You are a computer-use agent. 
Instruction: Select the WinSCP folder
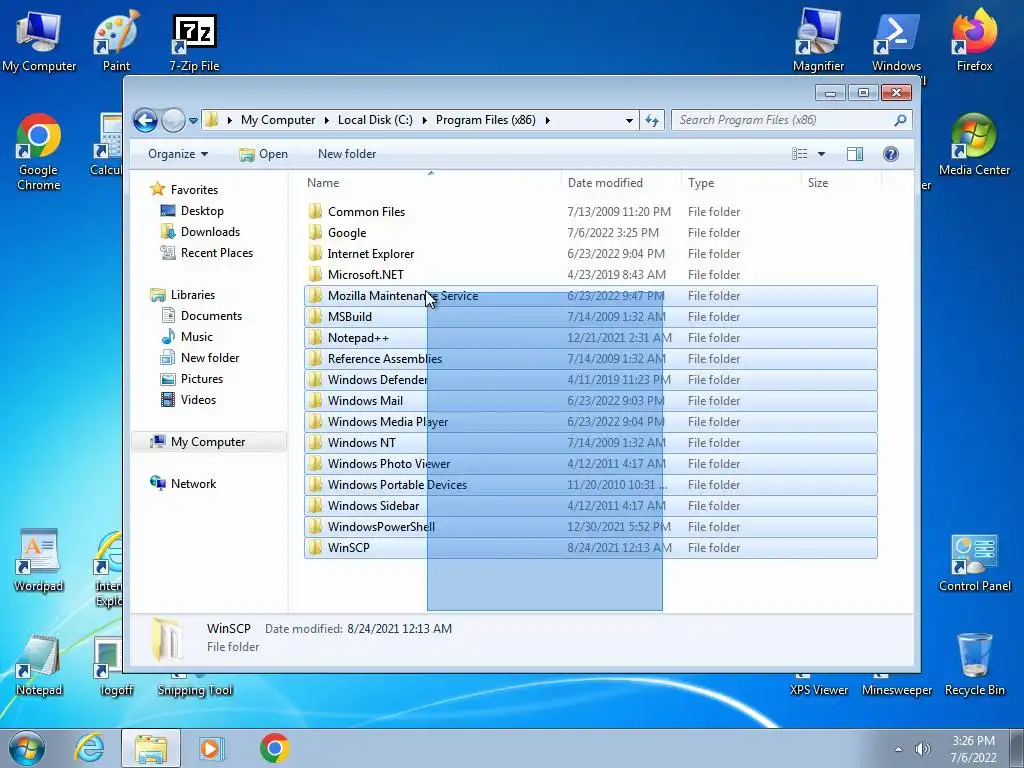point(590,548)
